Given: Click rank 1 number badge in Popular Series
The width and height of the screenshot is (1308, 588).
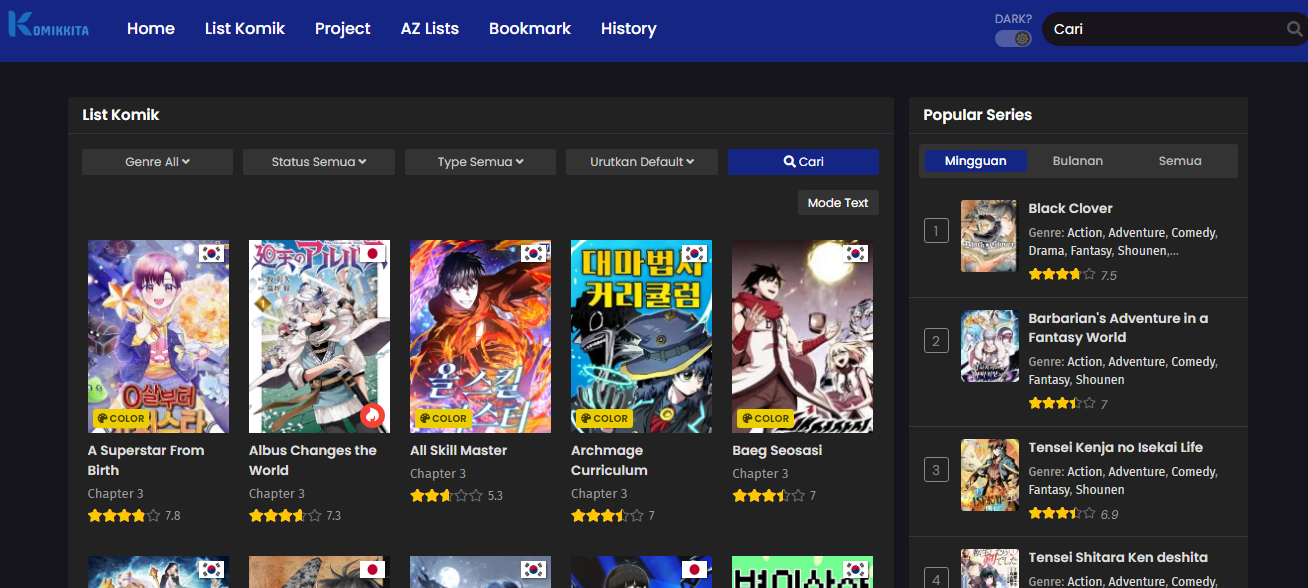Looking at the screenshot, I should (936, 232).
